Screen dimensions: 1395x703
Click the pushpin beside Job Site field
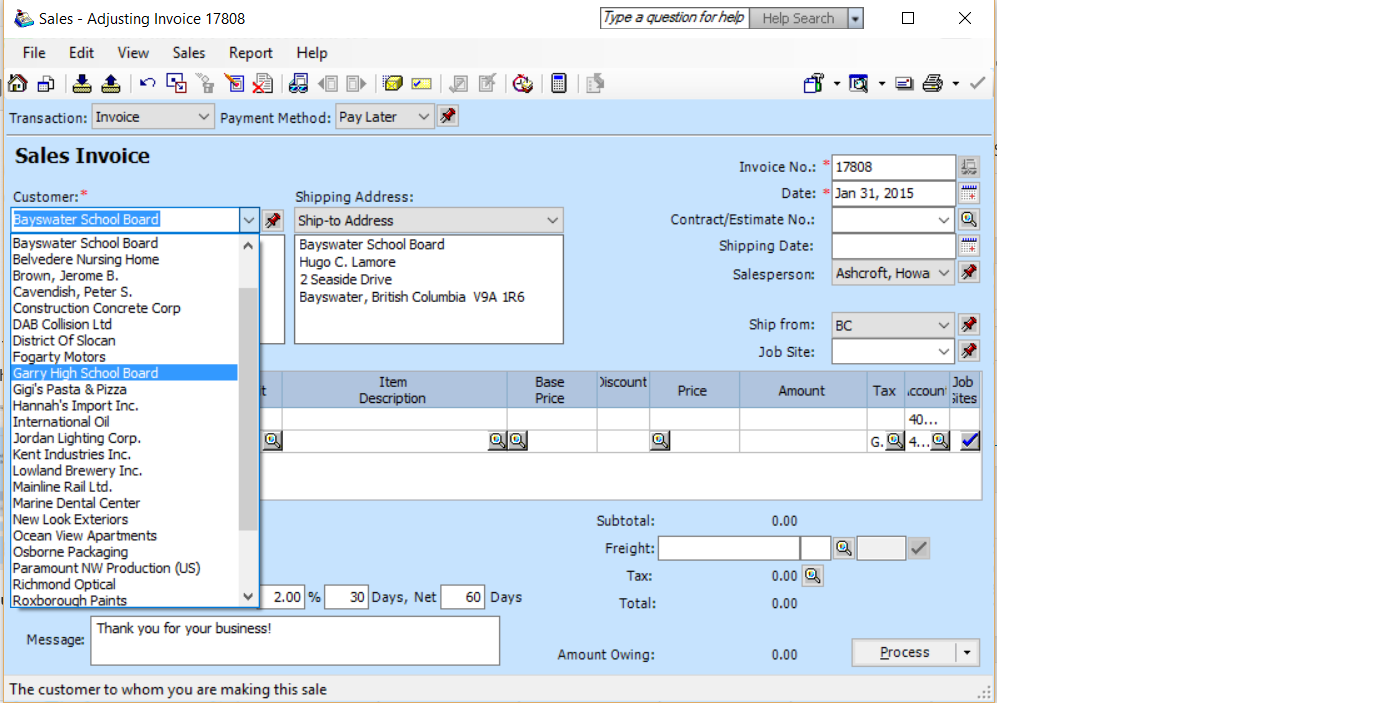pyautogui.click(x=968, y=351)
